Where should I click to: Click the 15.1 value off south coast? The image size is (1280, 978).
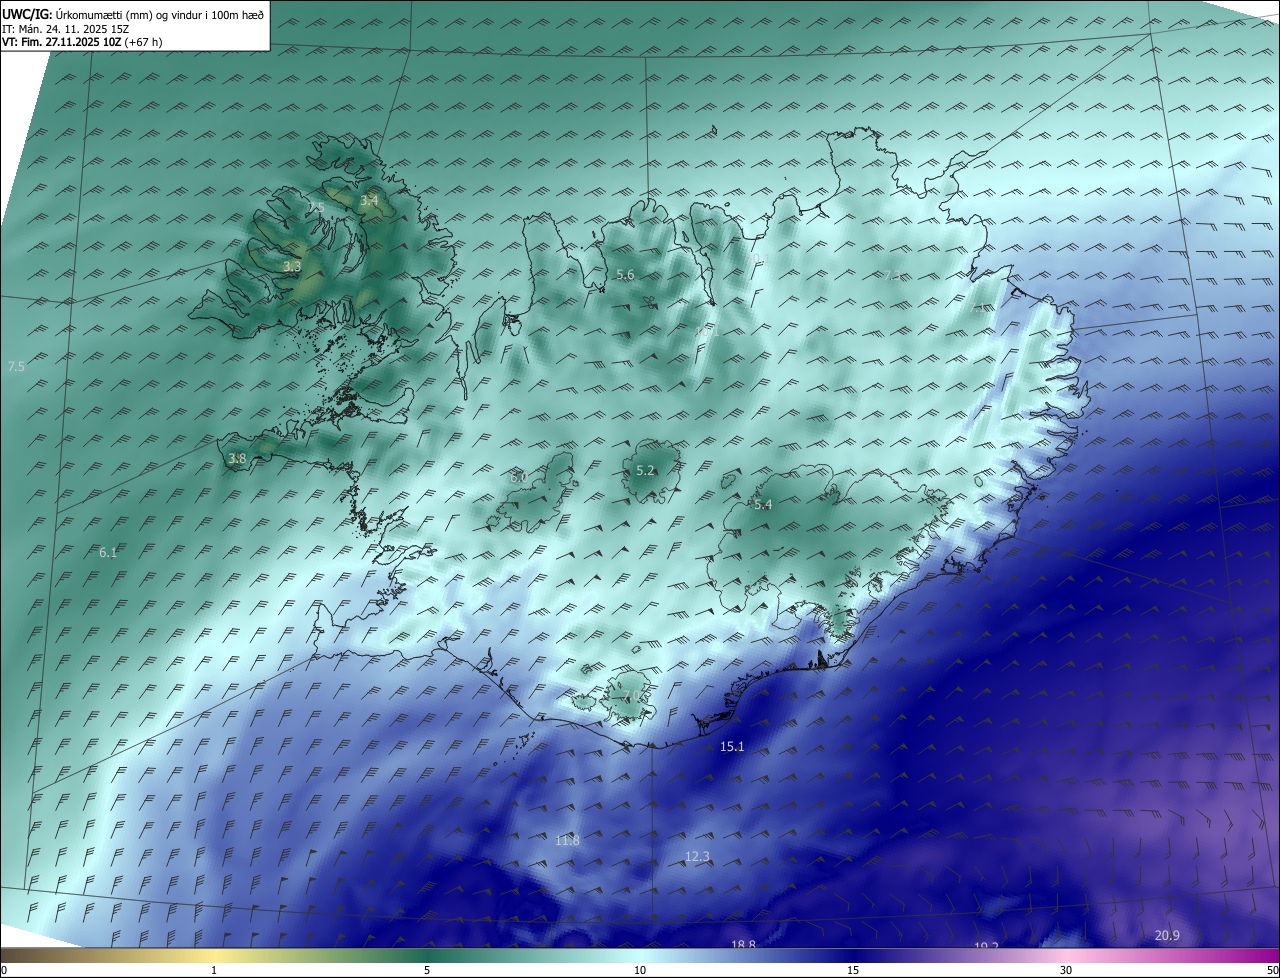[x=732, y=747]
